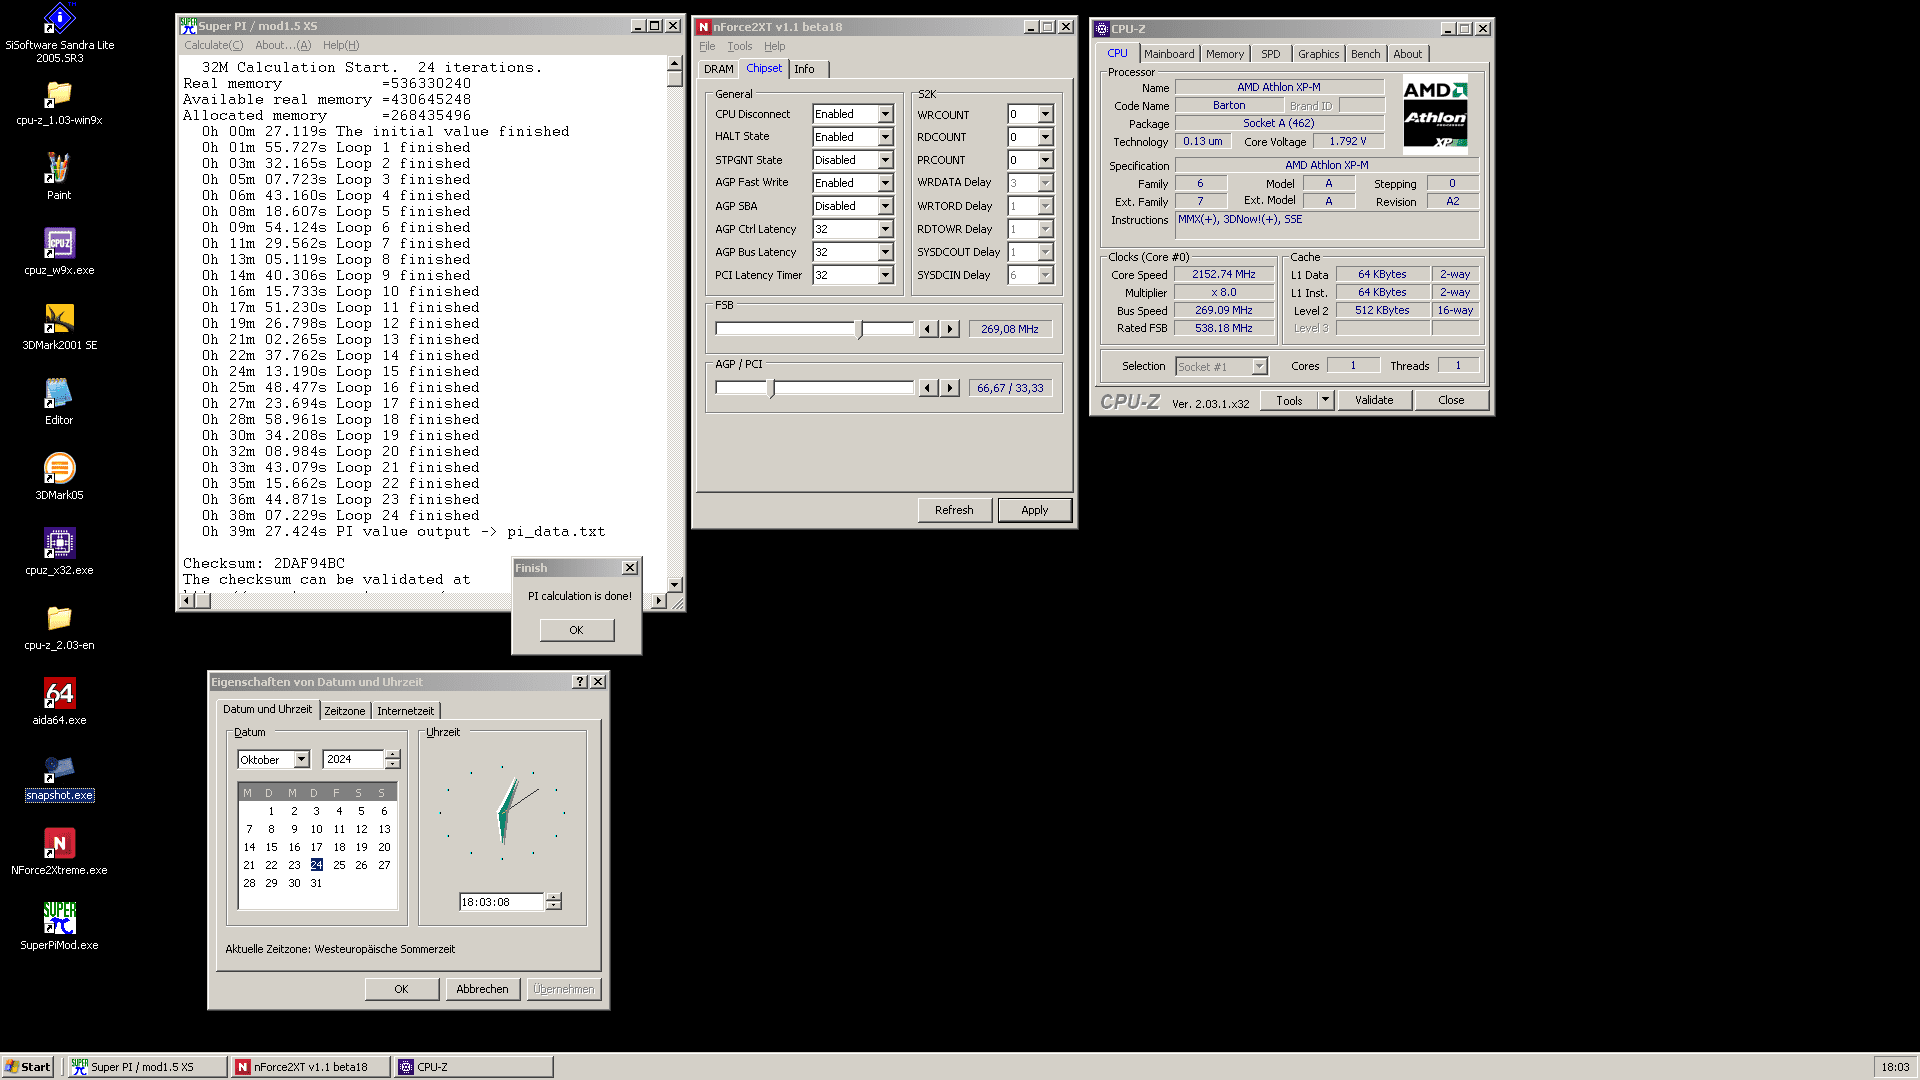The height and width of the screenshot is (1080, 1920).
Task: Open Mainboard tab in CPU-Z
Action: pyautogui.click(x=1169, y=54)
